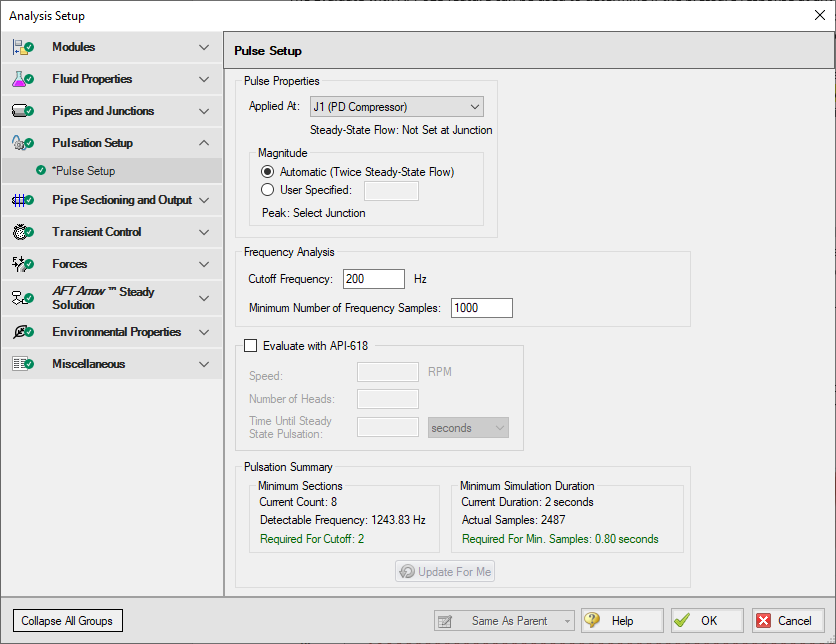
Task: Enable Evaluate with API-618 checkbox
Action: [x=251, y=346]
